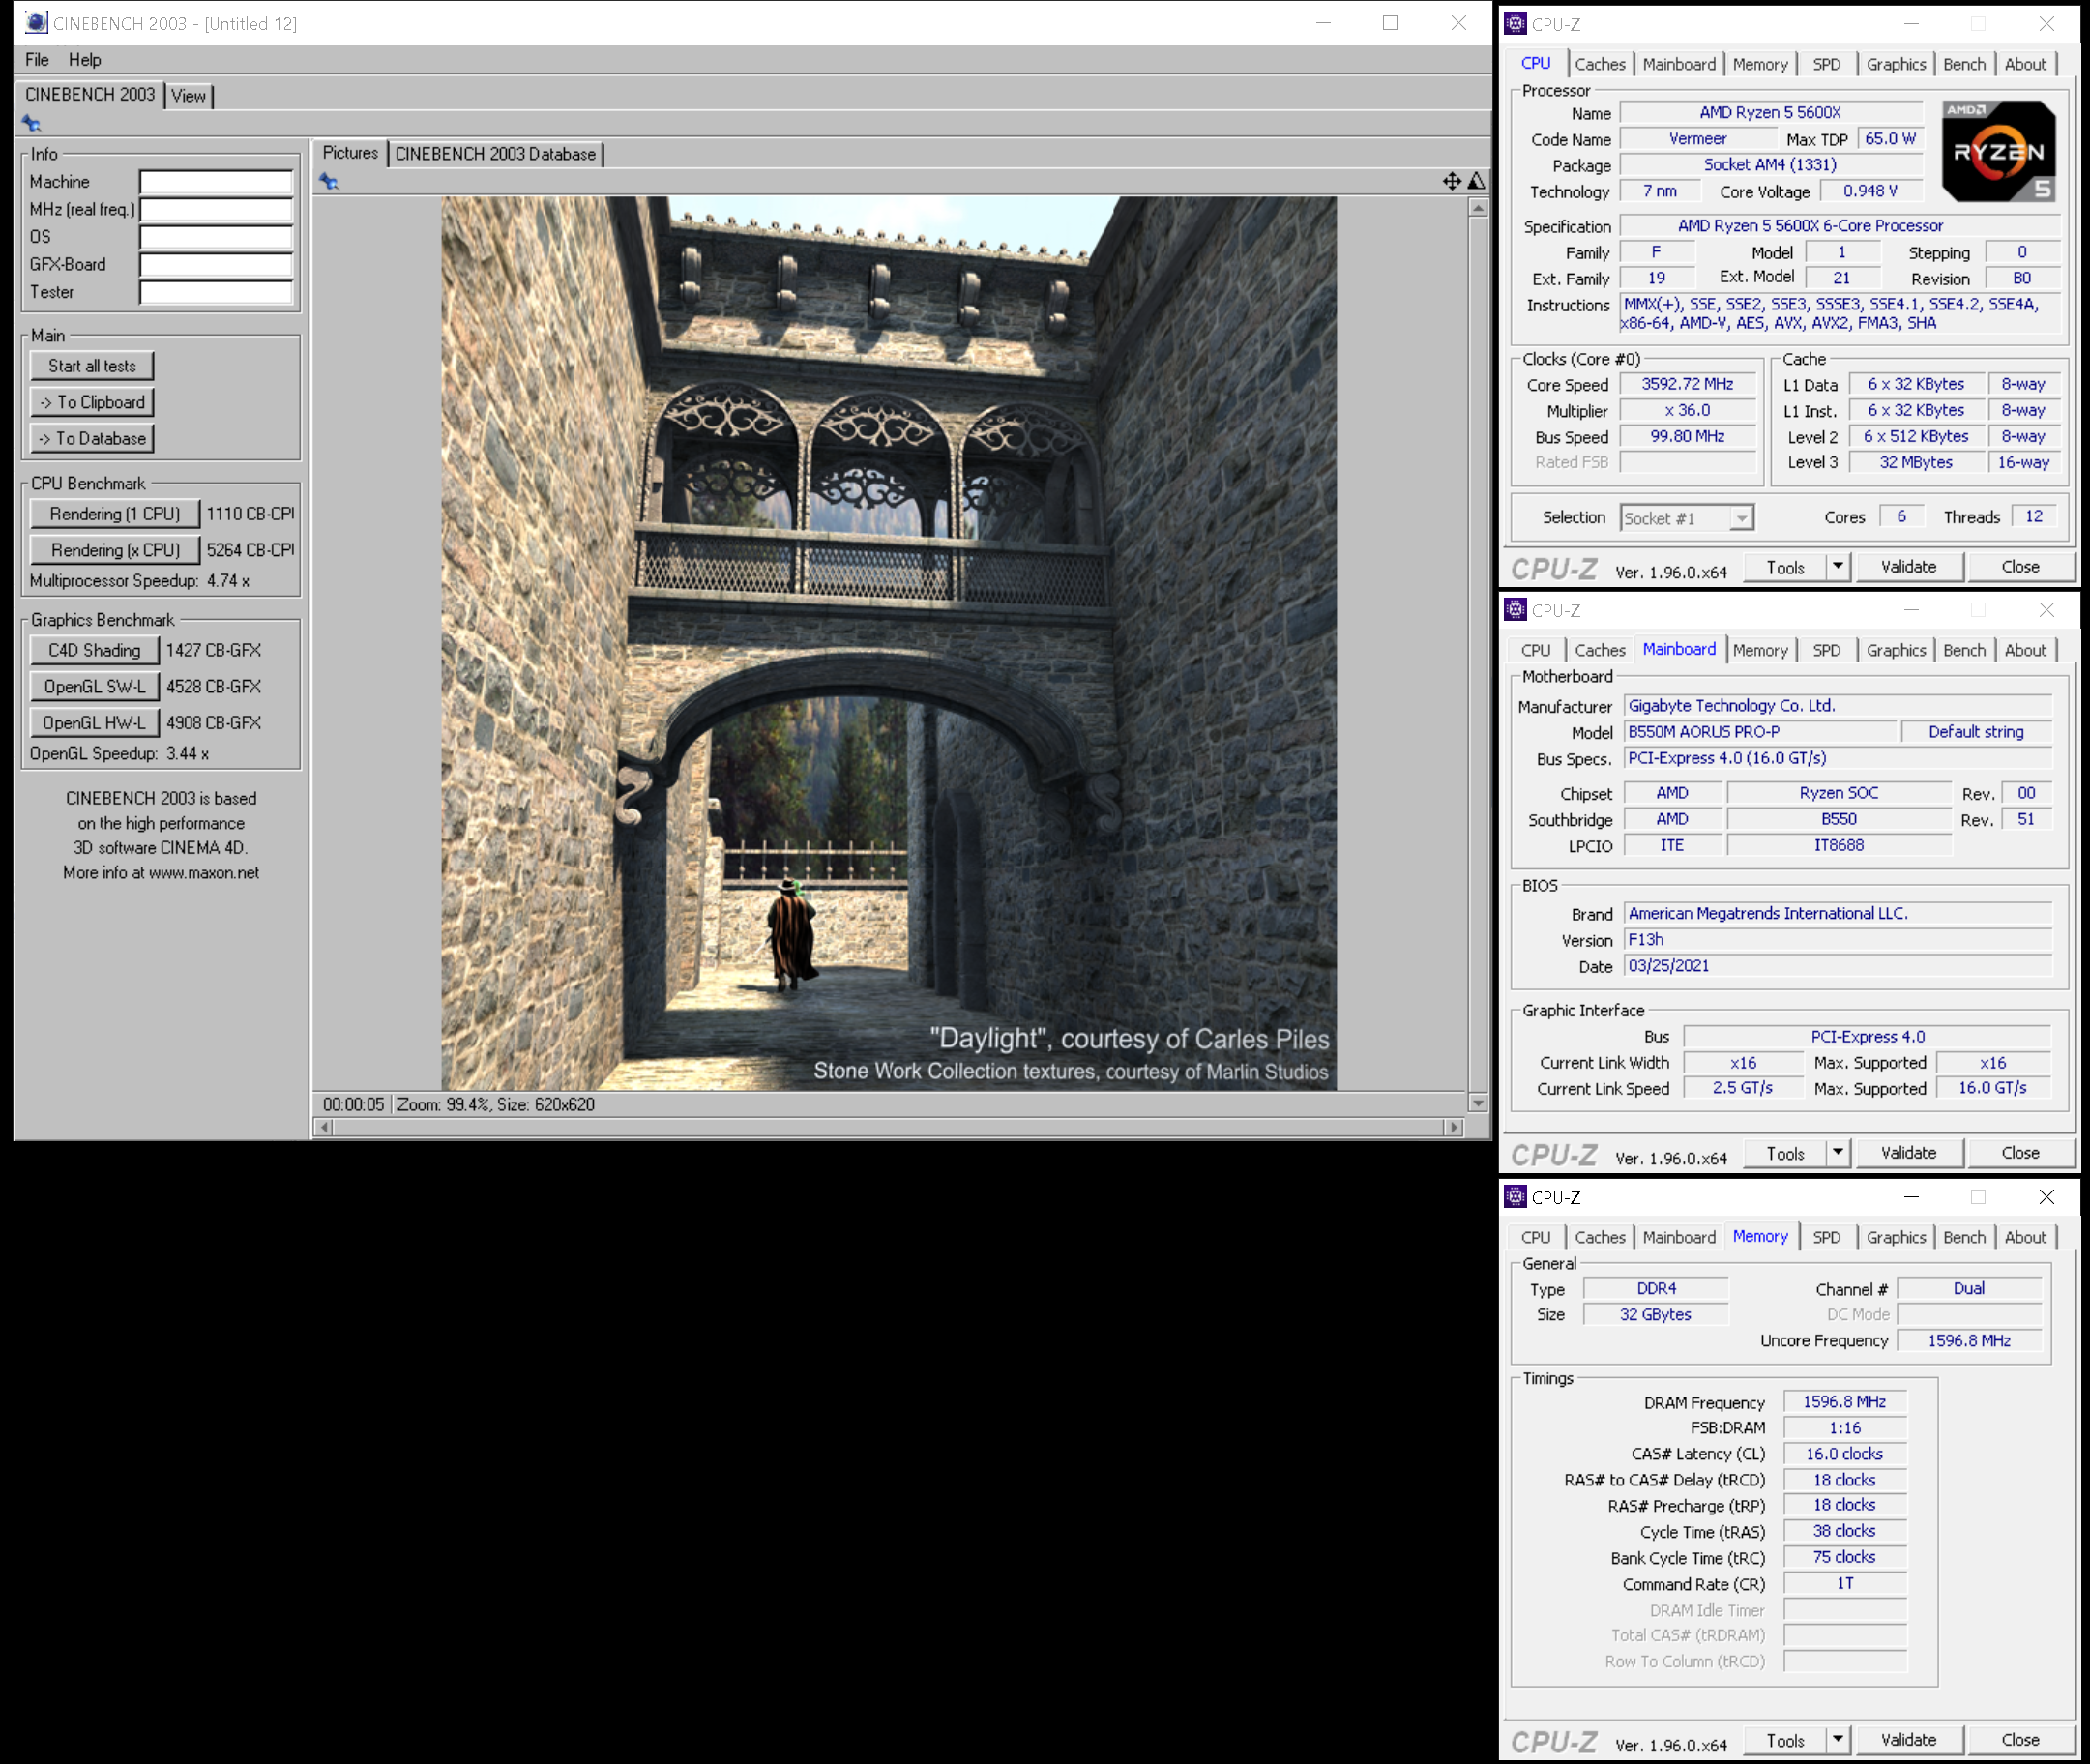This screenshot has width=2090, height=1764.
Task: Select the Pictures tab
Action: [350, 153]
